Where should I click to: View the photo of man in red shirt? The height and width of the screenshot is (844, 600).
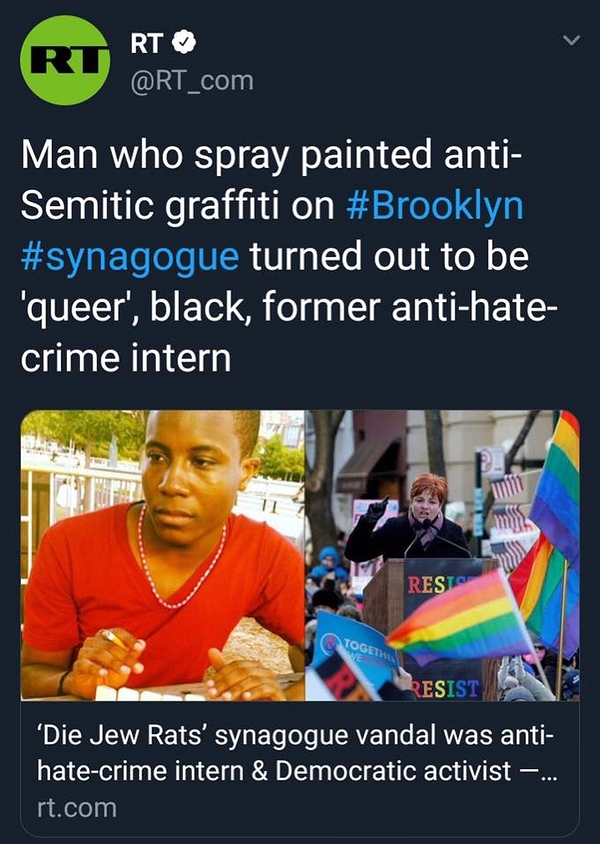tap(163, 555)
